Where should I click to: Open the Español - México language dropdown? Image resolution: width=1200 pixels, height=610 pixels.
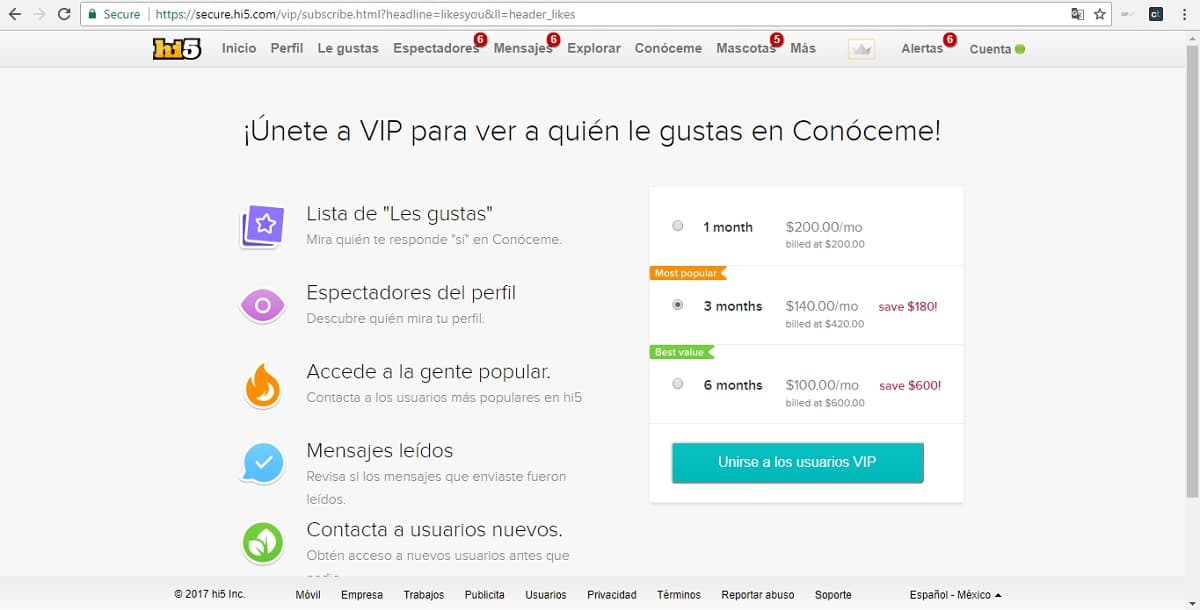tap(955, 595)
